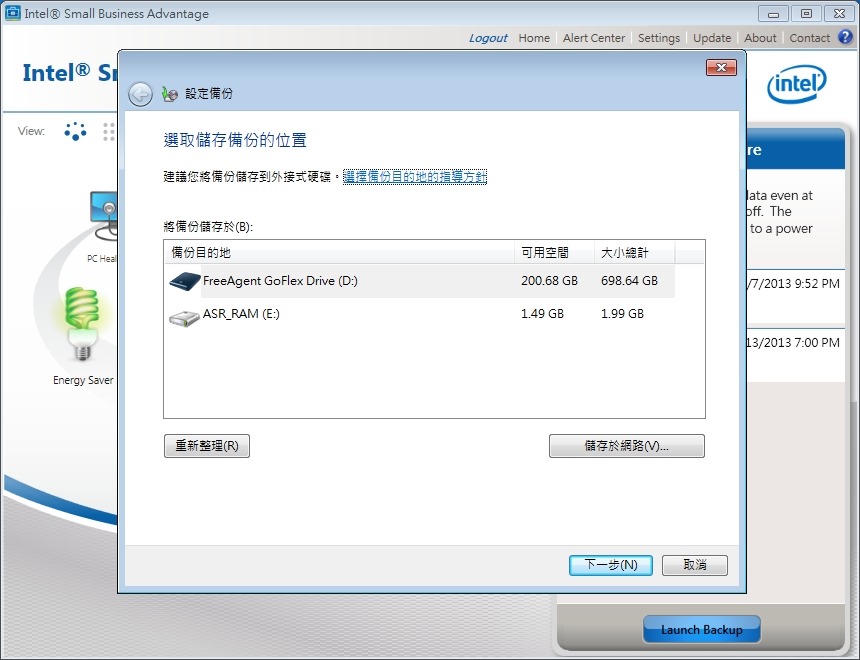Click the ASR_RAM drive icon
860x660 pixels.
(x=184, y=317)
